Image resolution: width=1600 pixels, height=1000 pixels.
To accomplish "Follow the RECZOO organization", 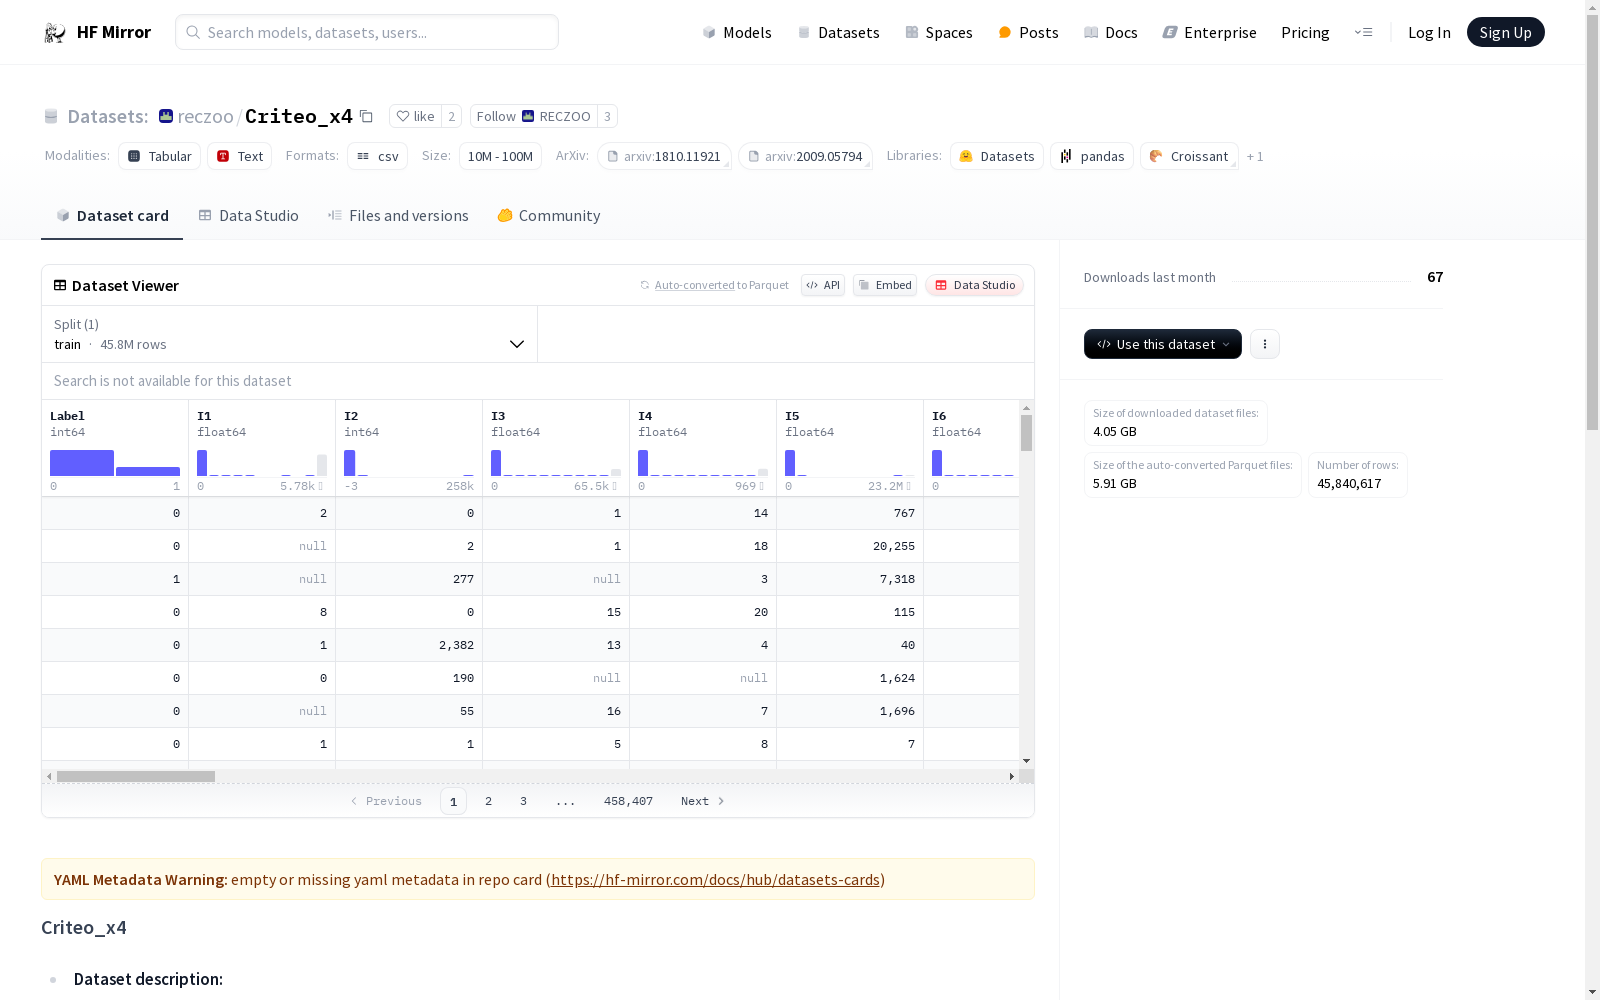I will coord(534,116).
